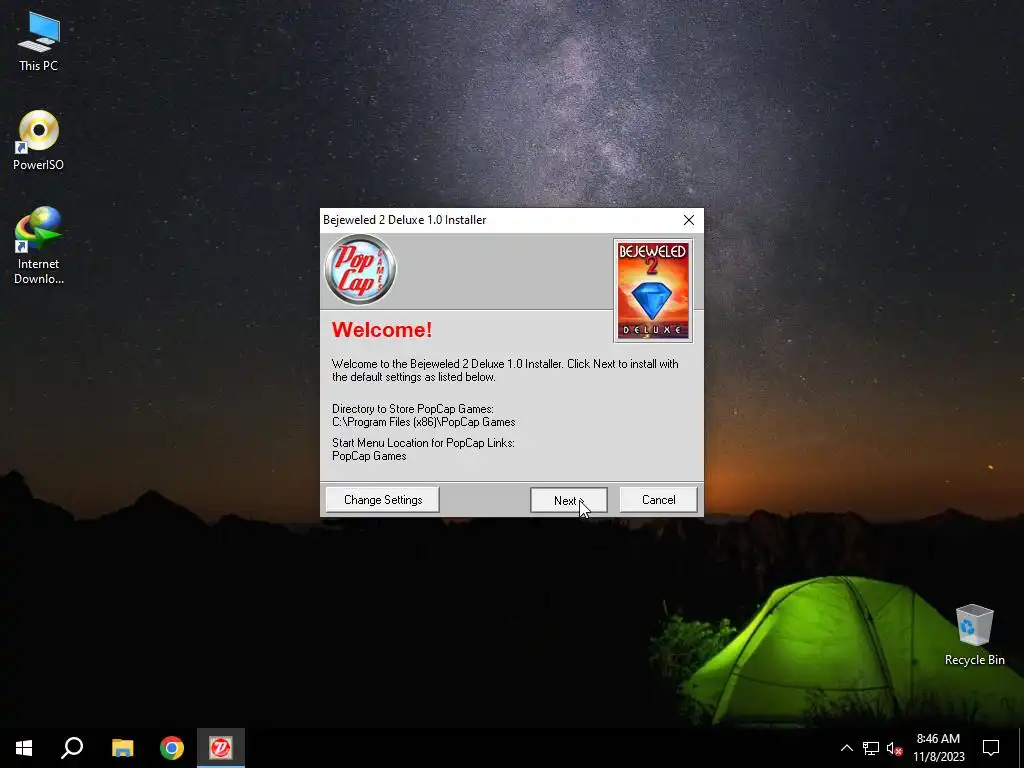This screenshot has width=1024, height=768.
Task: Click the muted volume tray icon
Action: (894, 748)
